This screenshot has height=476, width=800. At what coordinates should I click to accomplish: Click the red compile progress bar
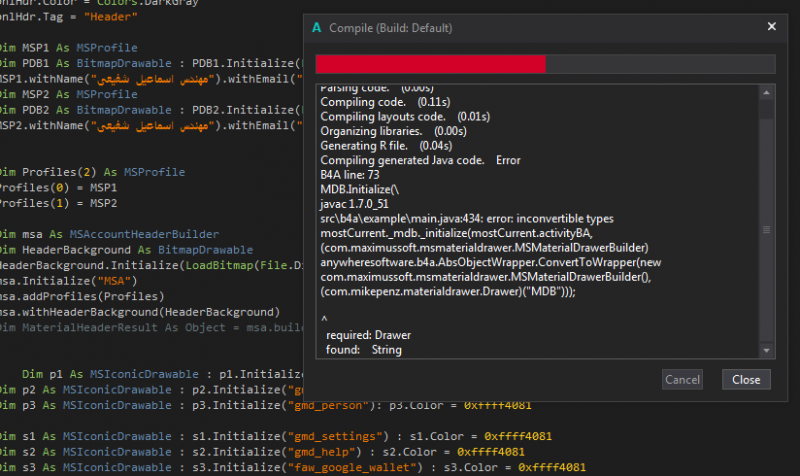pyautogui.click(x=430, y=65)
